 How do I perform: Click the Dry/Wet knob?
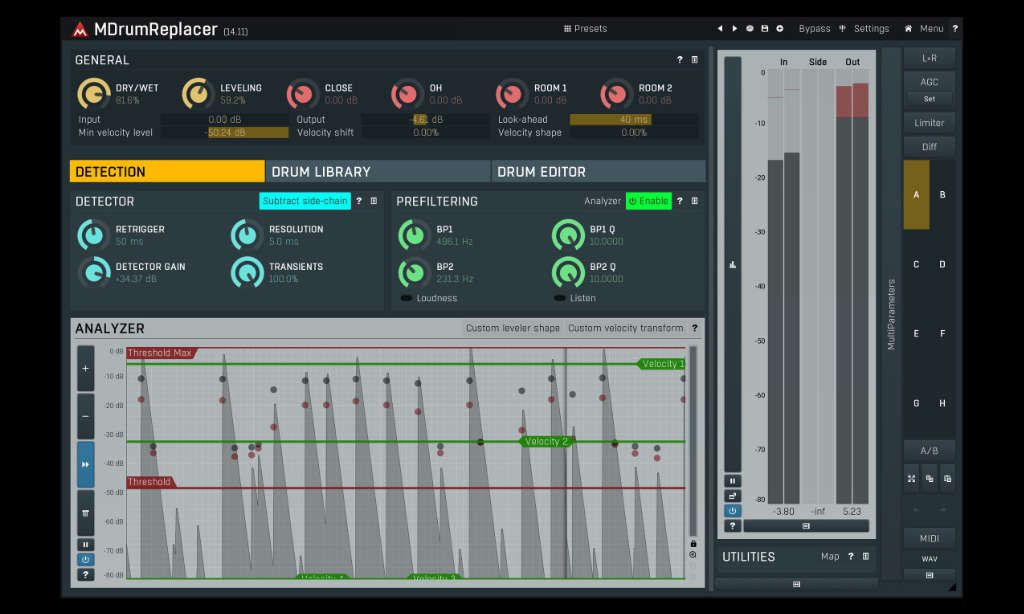tap(93, 93)
